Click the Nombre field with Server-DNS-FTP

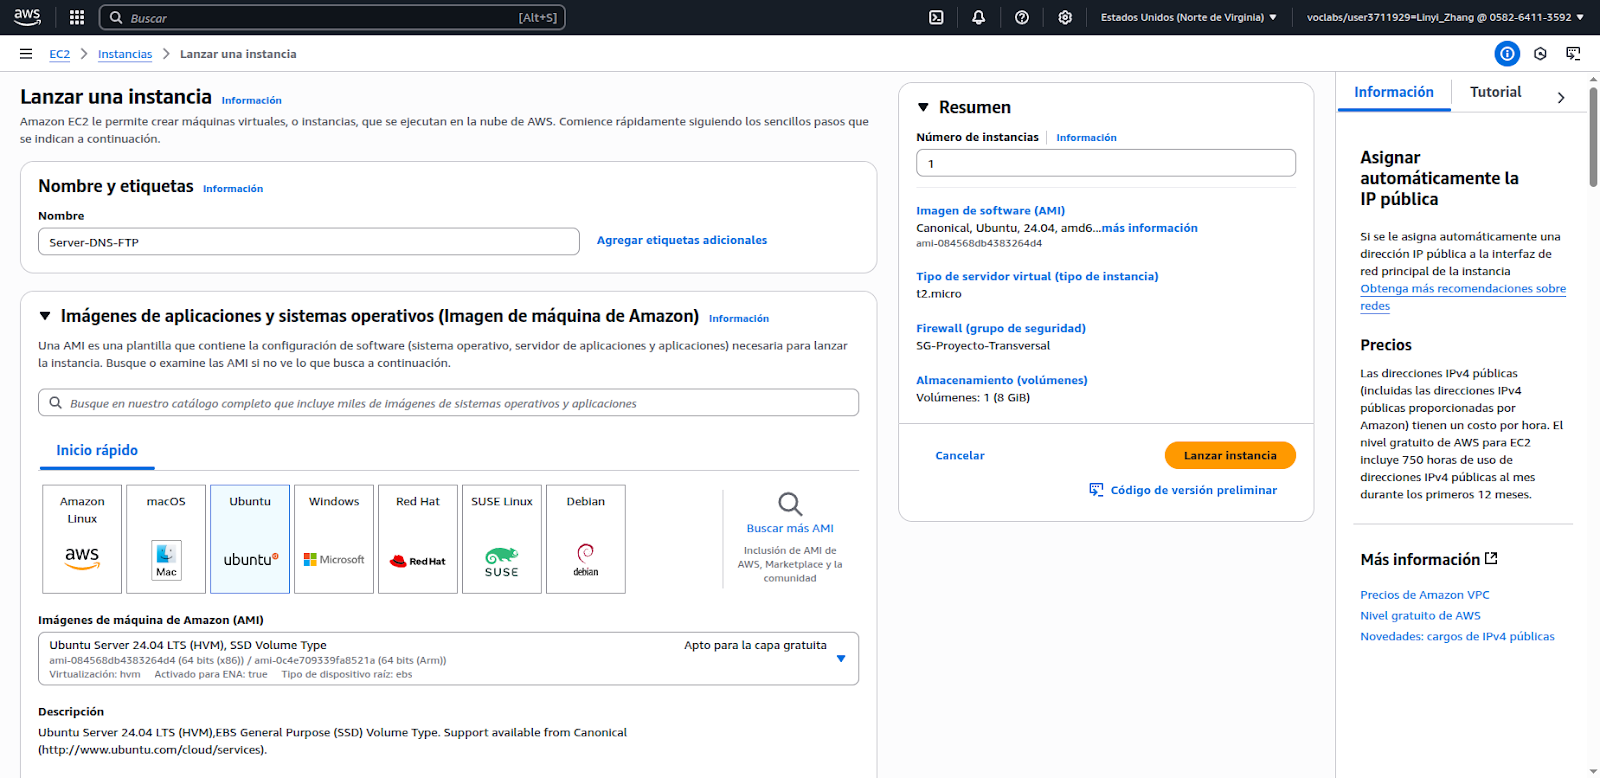308,242
